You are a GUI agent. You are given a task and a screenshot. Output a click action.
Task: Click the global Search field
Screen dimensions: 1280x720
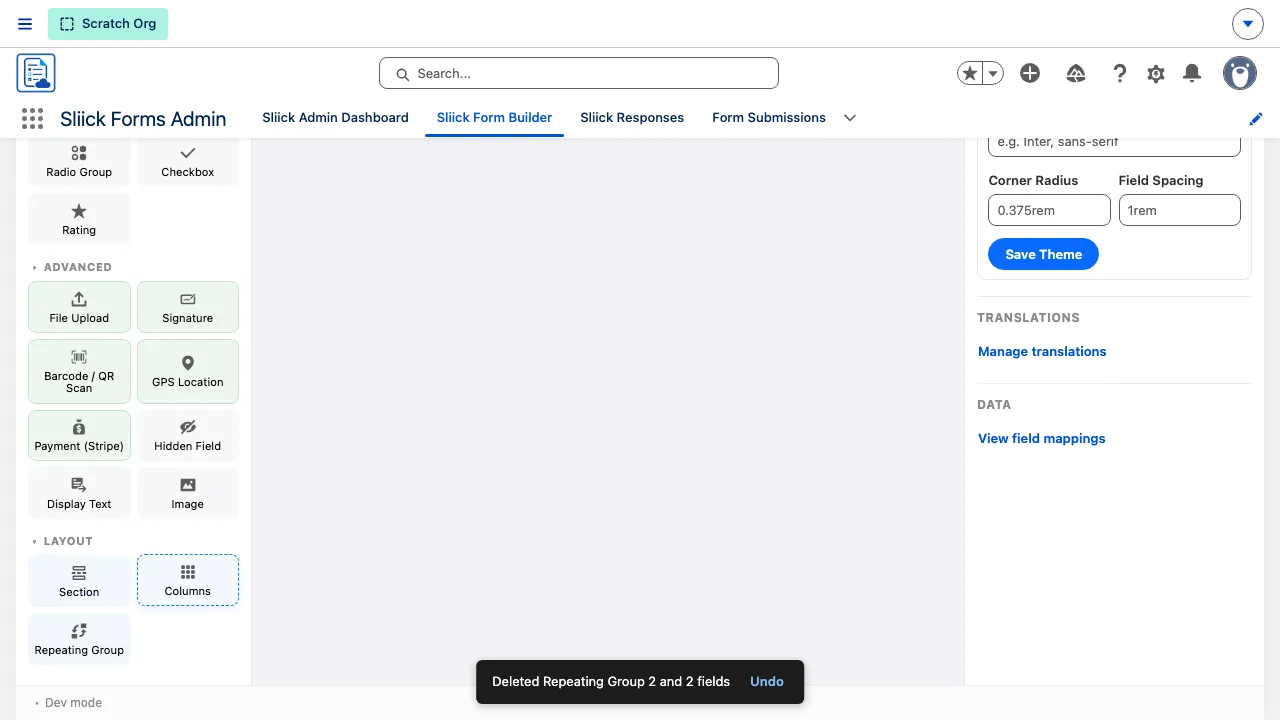point(579,73)
